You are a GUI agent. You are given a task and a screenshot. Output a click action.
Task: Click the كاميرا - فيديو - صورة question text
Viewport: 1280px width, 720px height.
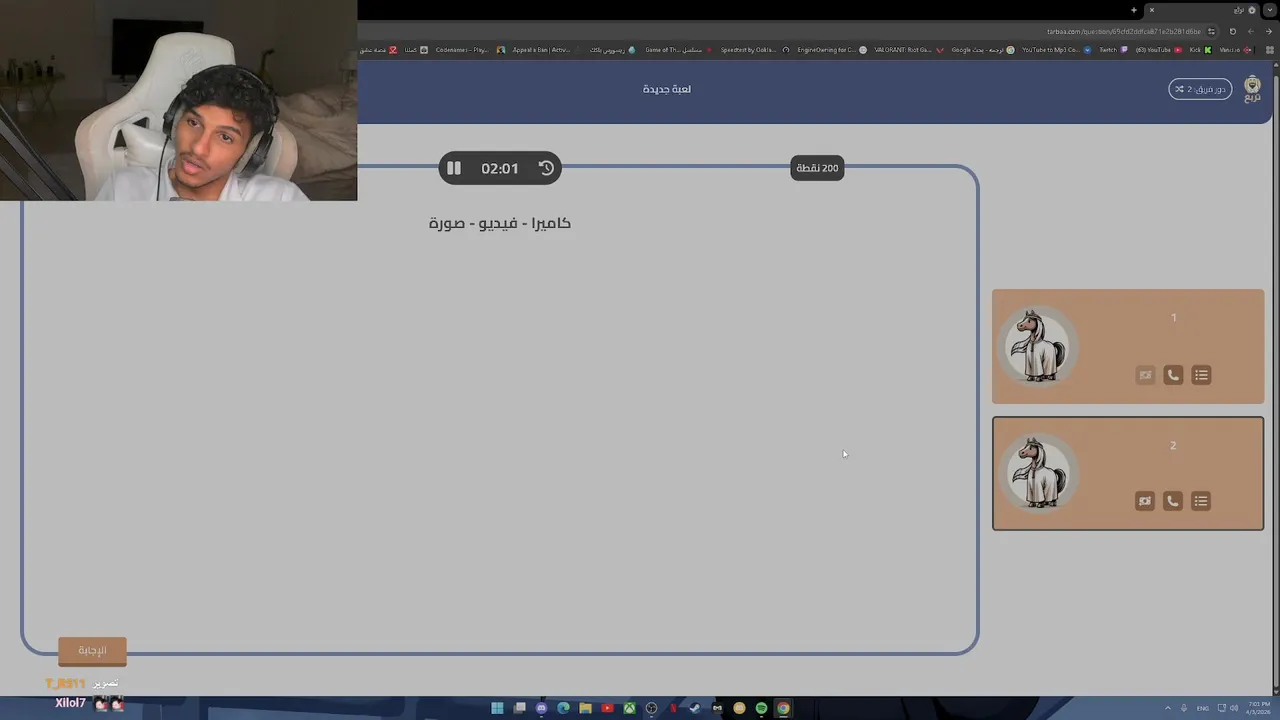click(x=500, y=223)
